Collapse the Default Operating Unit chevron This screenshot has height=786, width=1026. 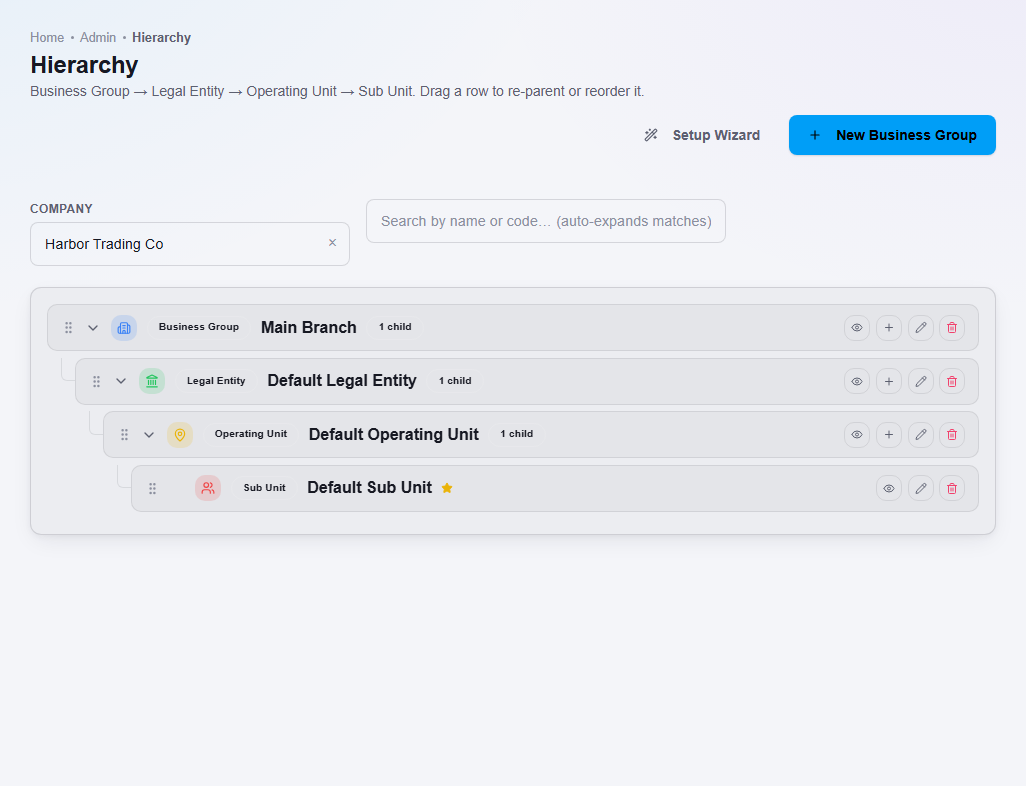click(x=149, y=435)
